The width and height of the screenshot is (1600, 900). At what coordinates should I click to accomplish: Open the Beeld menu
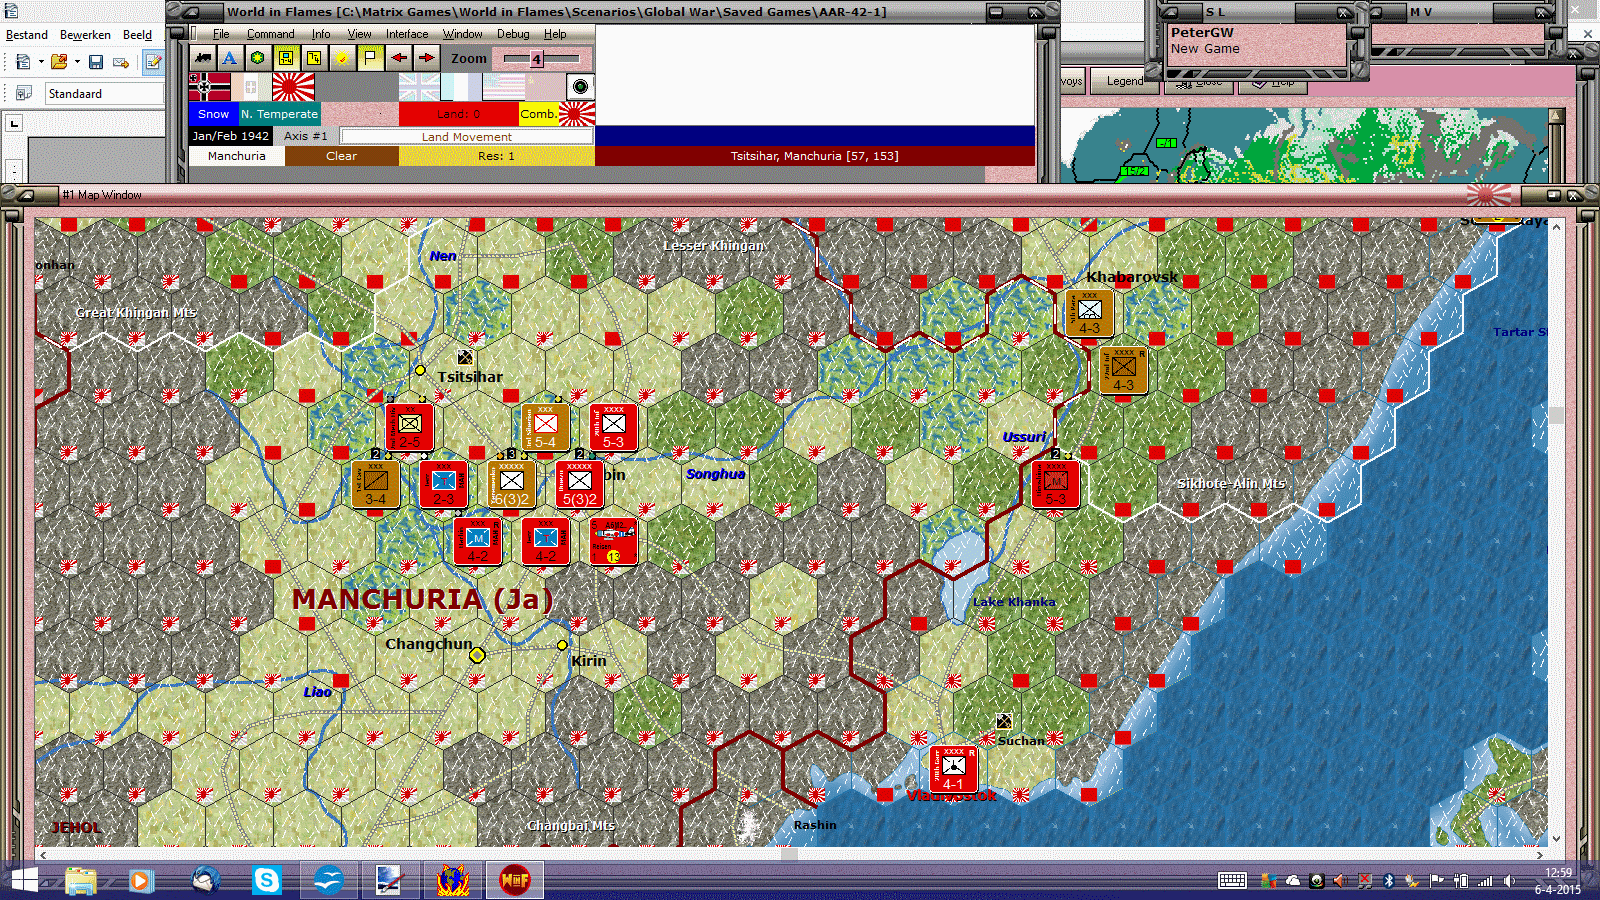(137, 35)
